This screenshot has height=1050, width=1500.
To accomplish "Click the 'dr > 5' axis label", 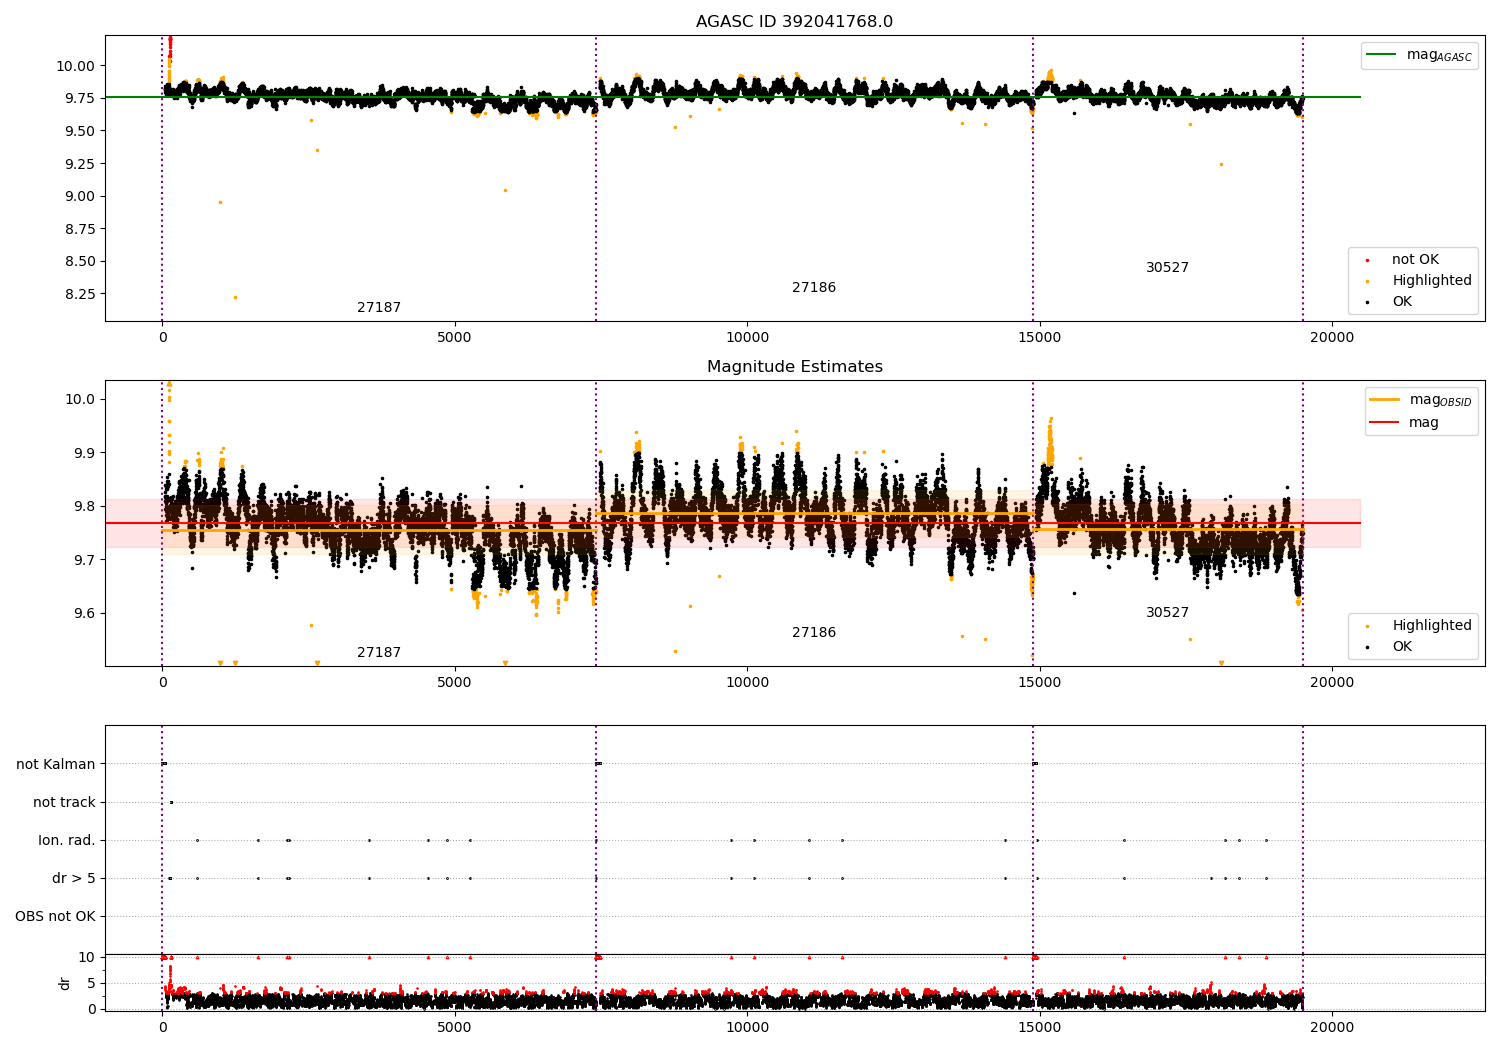I will click(74, 878).
